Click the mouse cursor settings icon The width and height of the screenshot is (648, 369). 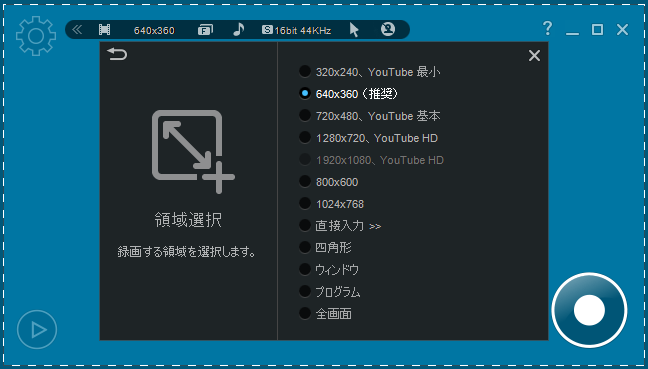354,30
